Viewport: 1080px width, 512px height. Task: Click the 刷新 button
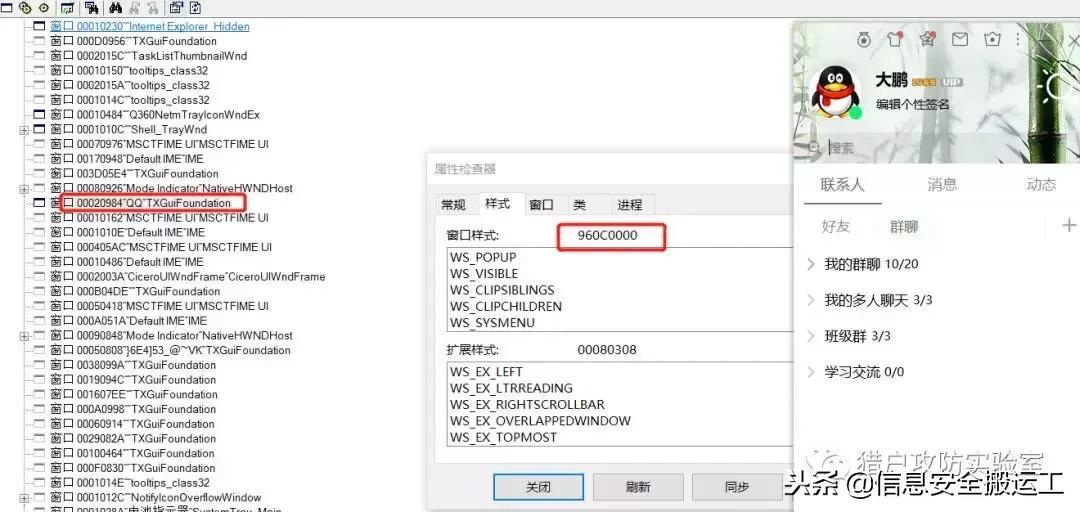tap(638, 487)
